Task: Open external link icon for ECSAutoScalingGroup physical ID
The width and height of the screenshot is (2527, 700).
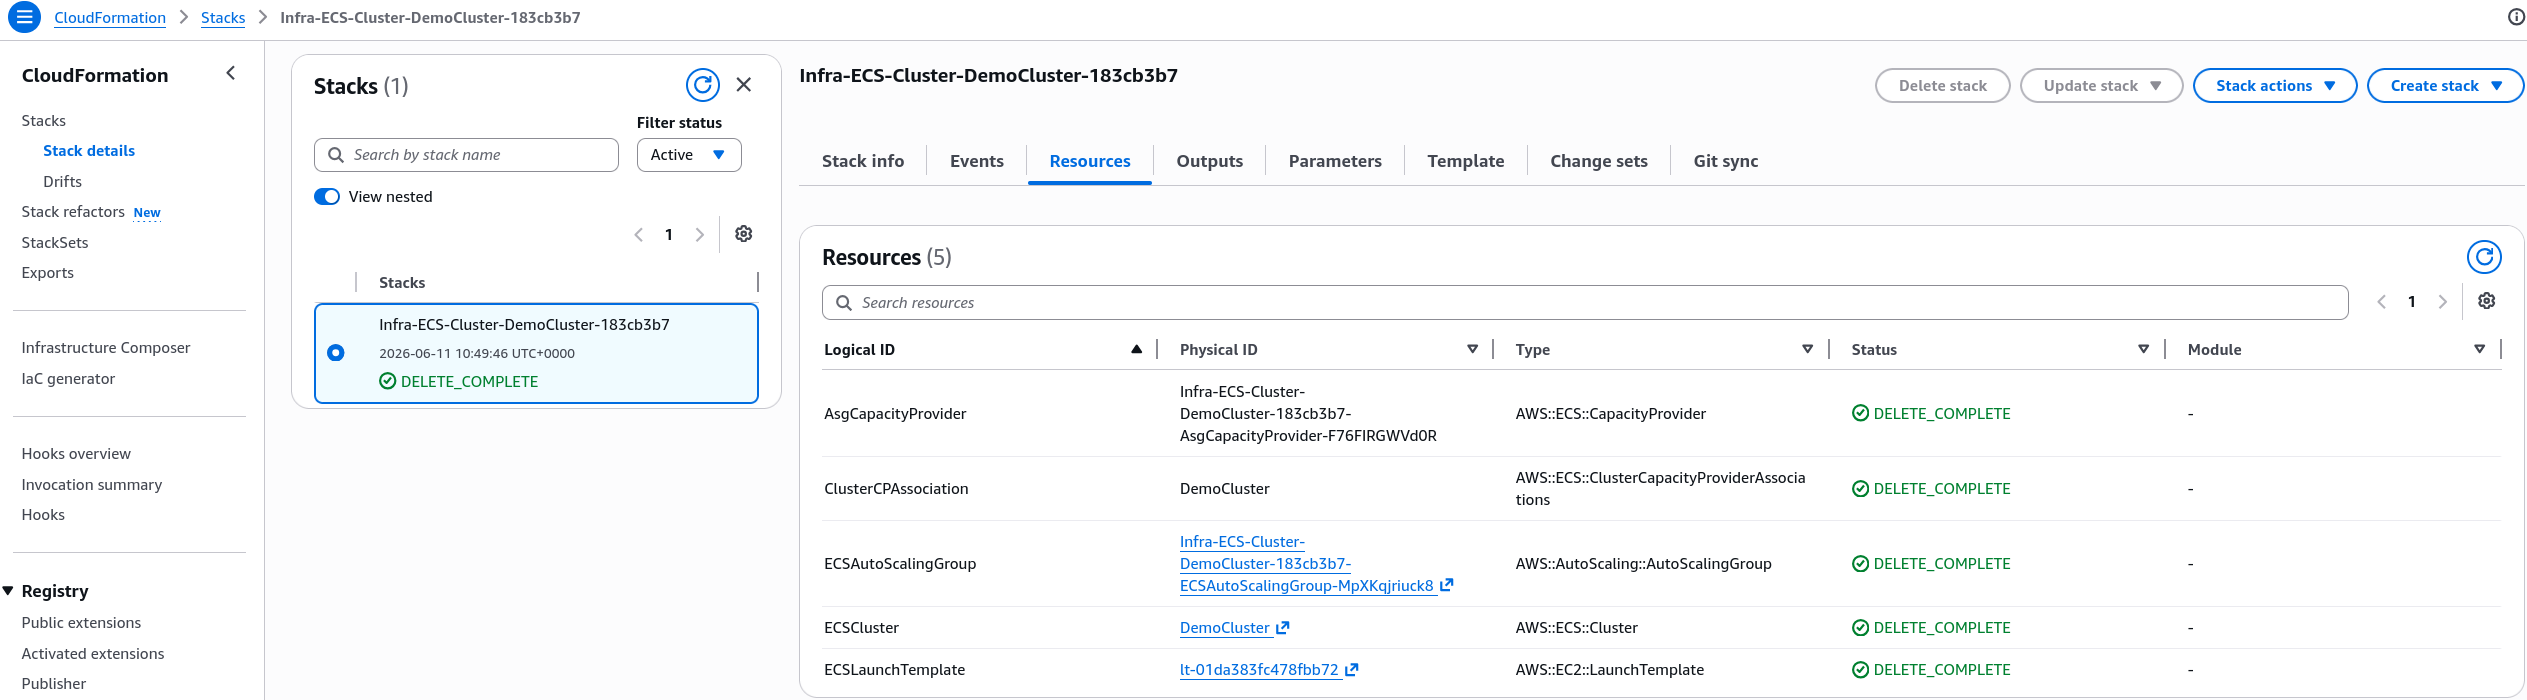Action: (1447, 586)
